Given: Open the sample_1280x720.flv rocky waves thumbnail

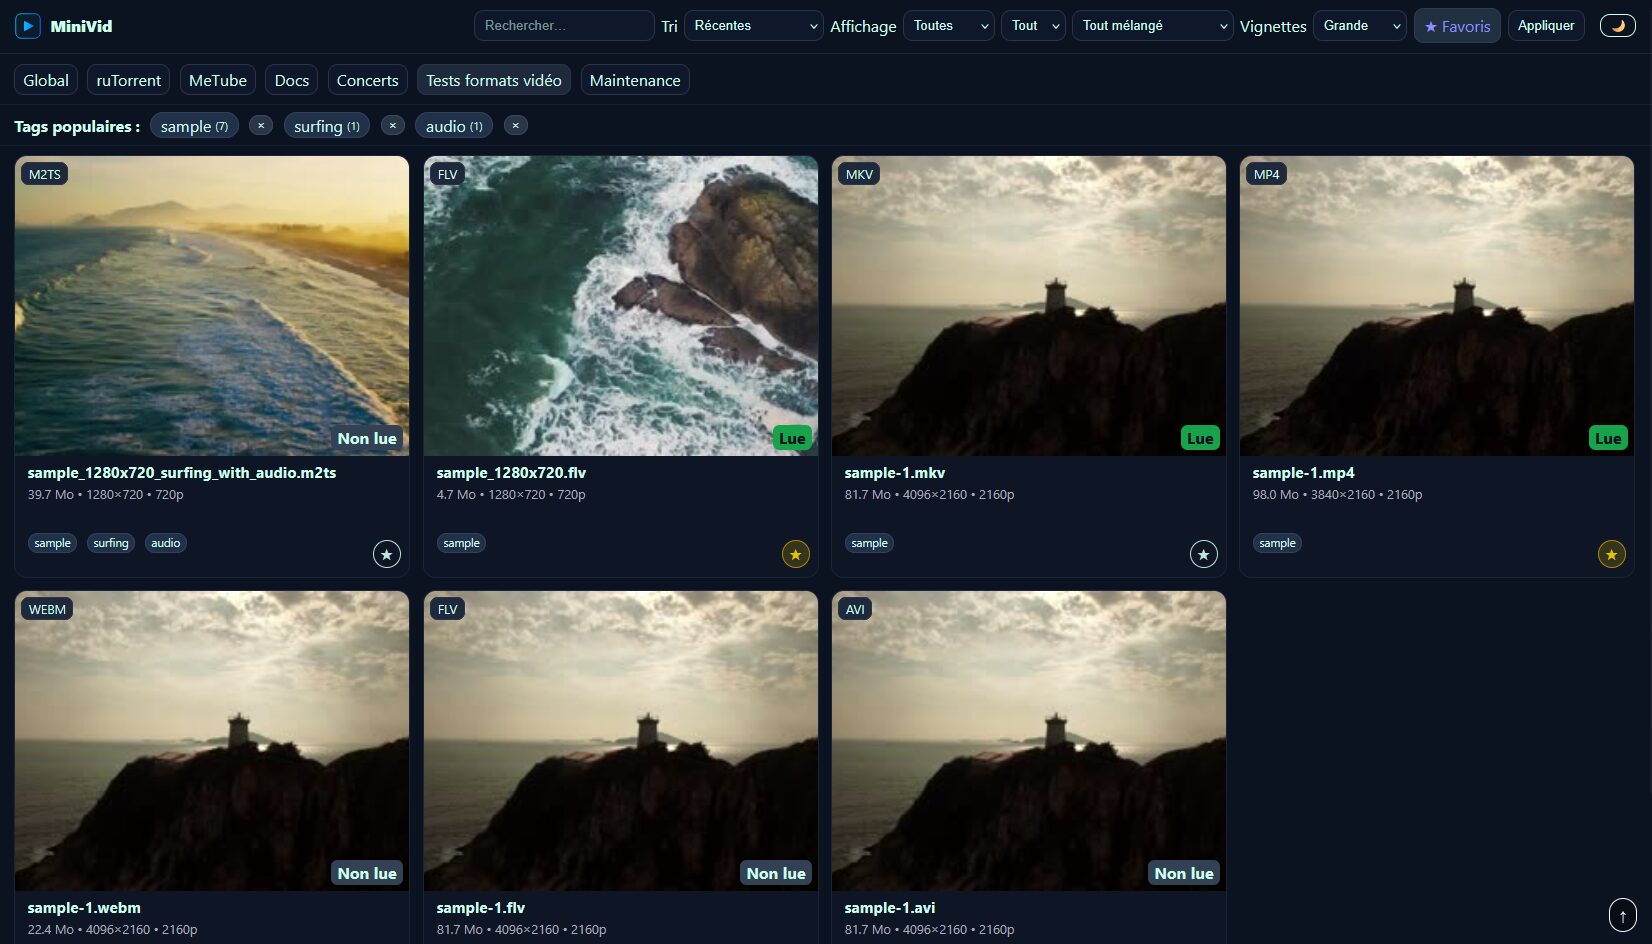Looking at the screenshot, I should click(x=621, y=306).
